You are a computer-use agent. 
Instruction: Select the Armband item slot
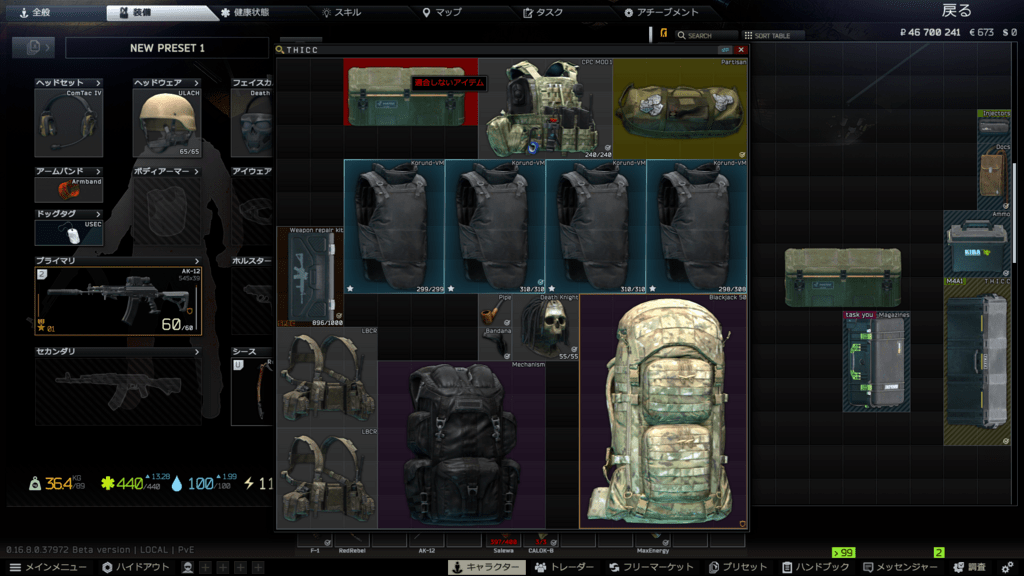click(x=69, y=189)
